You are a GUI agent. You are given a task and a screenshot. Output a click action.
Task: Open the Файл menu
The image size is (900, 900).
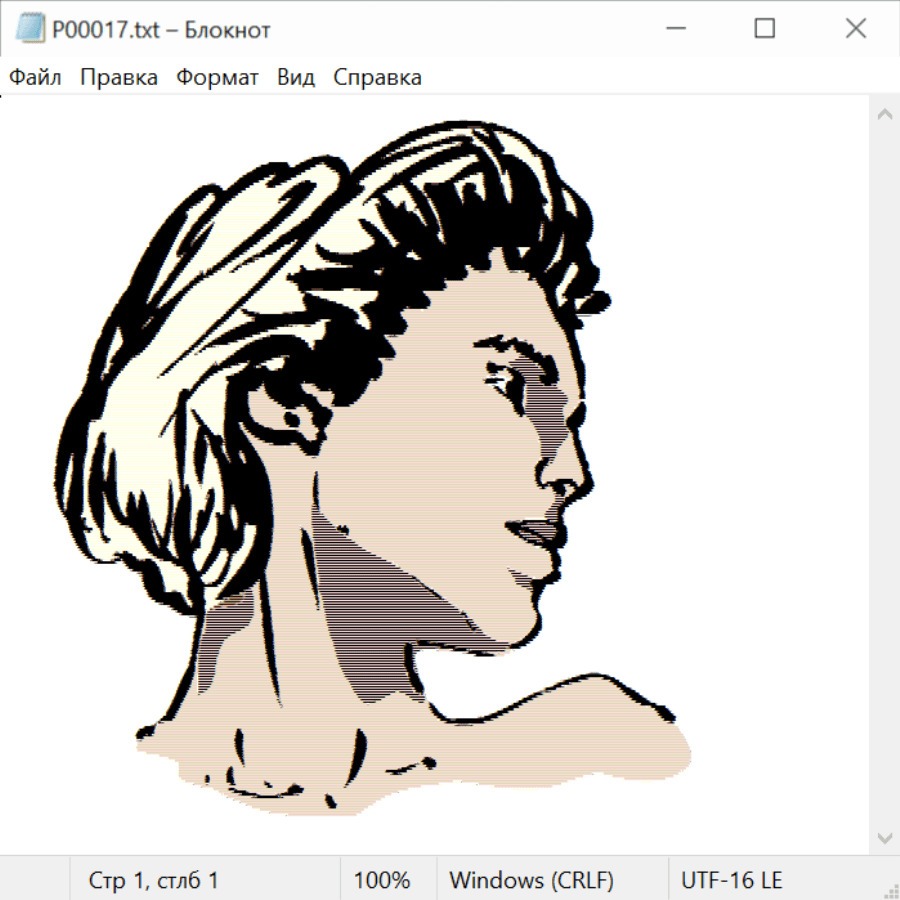[36, 77]
